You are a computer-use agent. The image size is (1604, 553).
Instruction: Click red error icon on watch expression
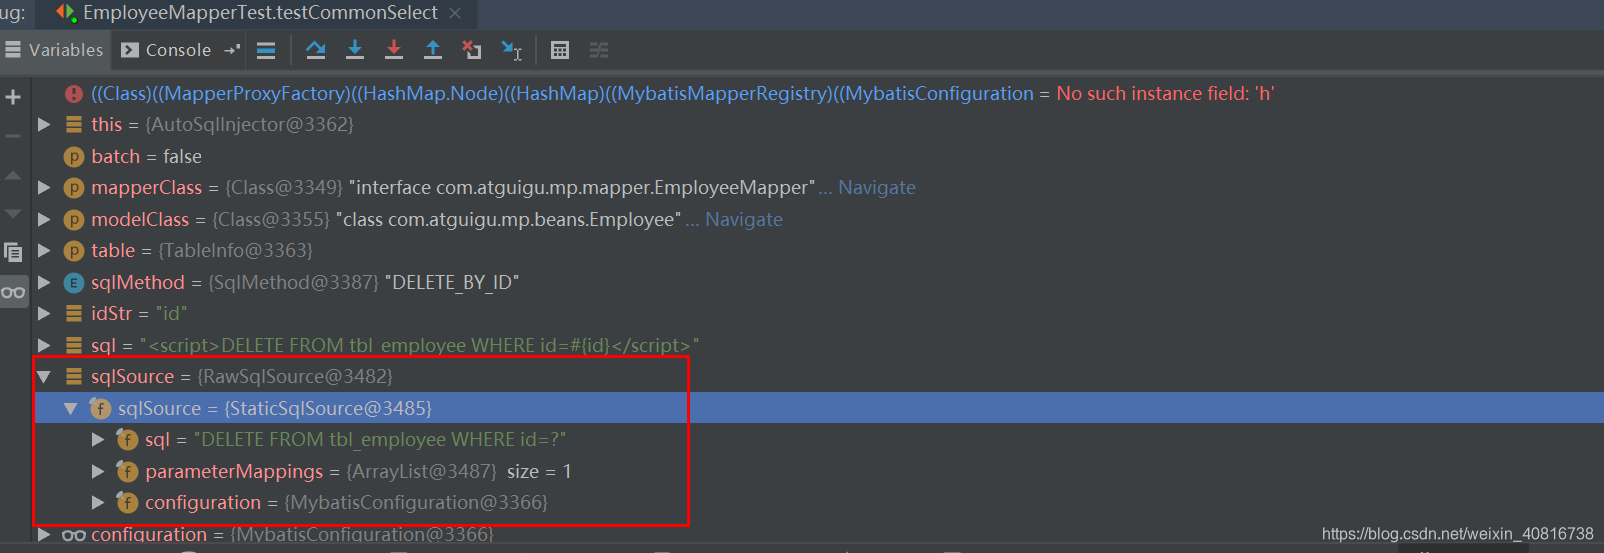coord(74,93)
